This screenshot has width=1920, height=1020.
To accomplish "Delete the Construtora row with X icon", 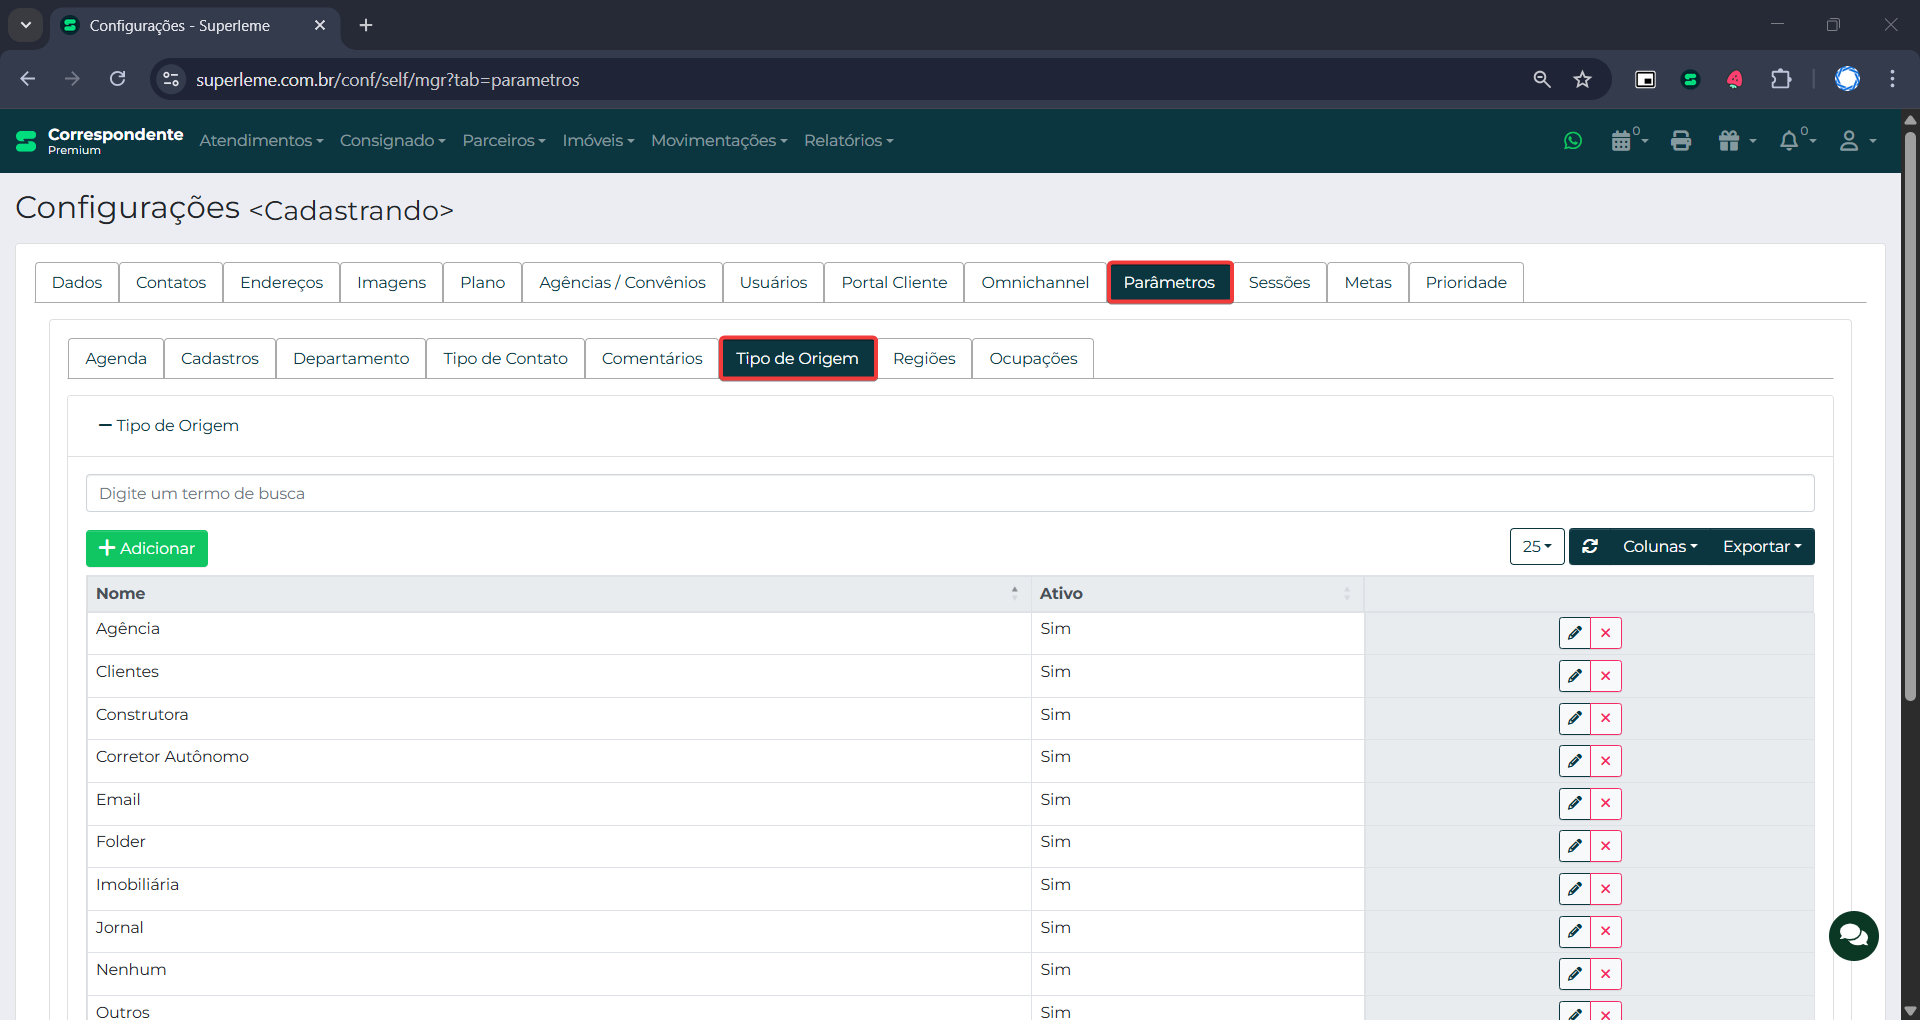I will point(1605,719).
